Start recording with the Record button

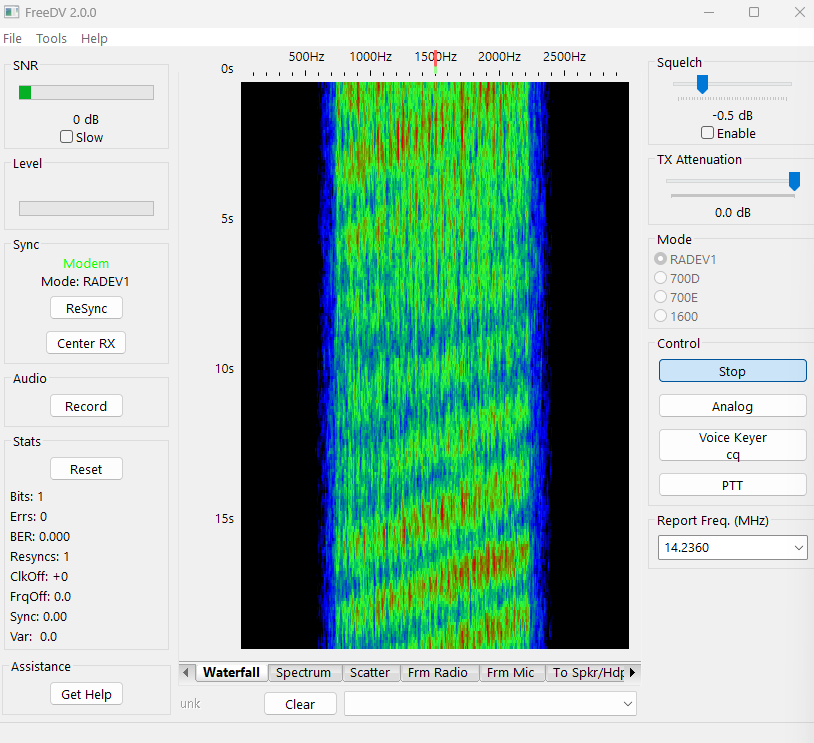coord(86,406)
